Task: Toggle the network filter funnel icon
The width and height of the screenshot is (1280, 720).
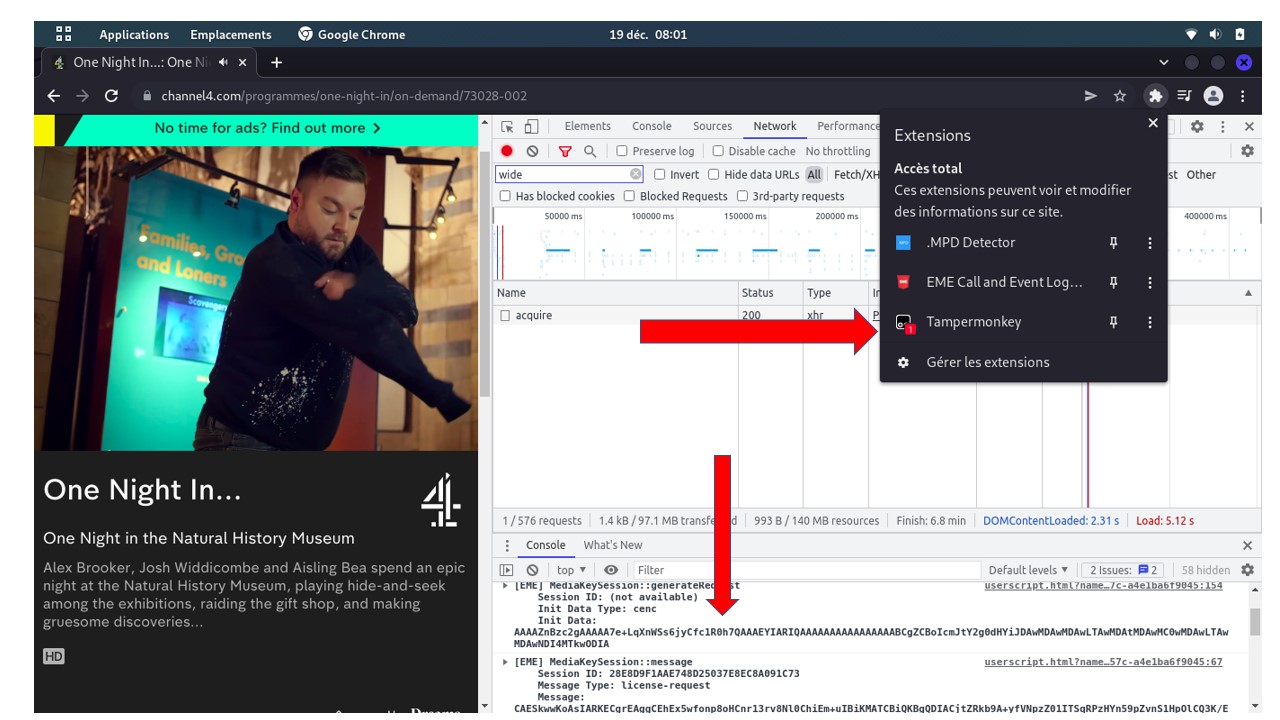Action: [565, 151]
